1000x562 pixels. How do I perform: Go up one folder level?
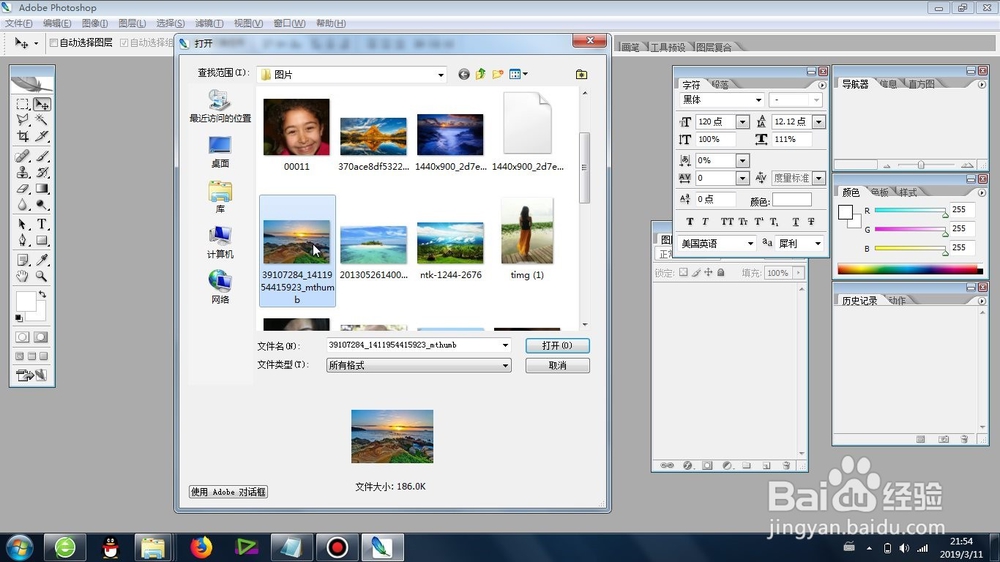480,74
